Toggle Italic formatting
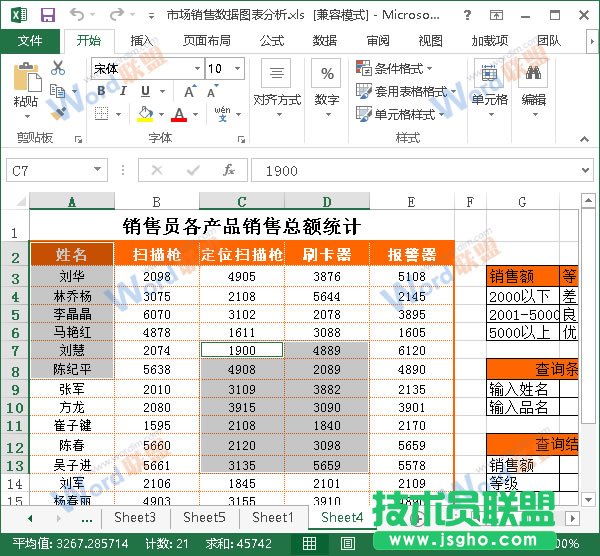The width and height of the screenshot is (600, 556). coord(123,91)
